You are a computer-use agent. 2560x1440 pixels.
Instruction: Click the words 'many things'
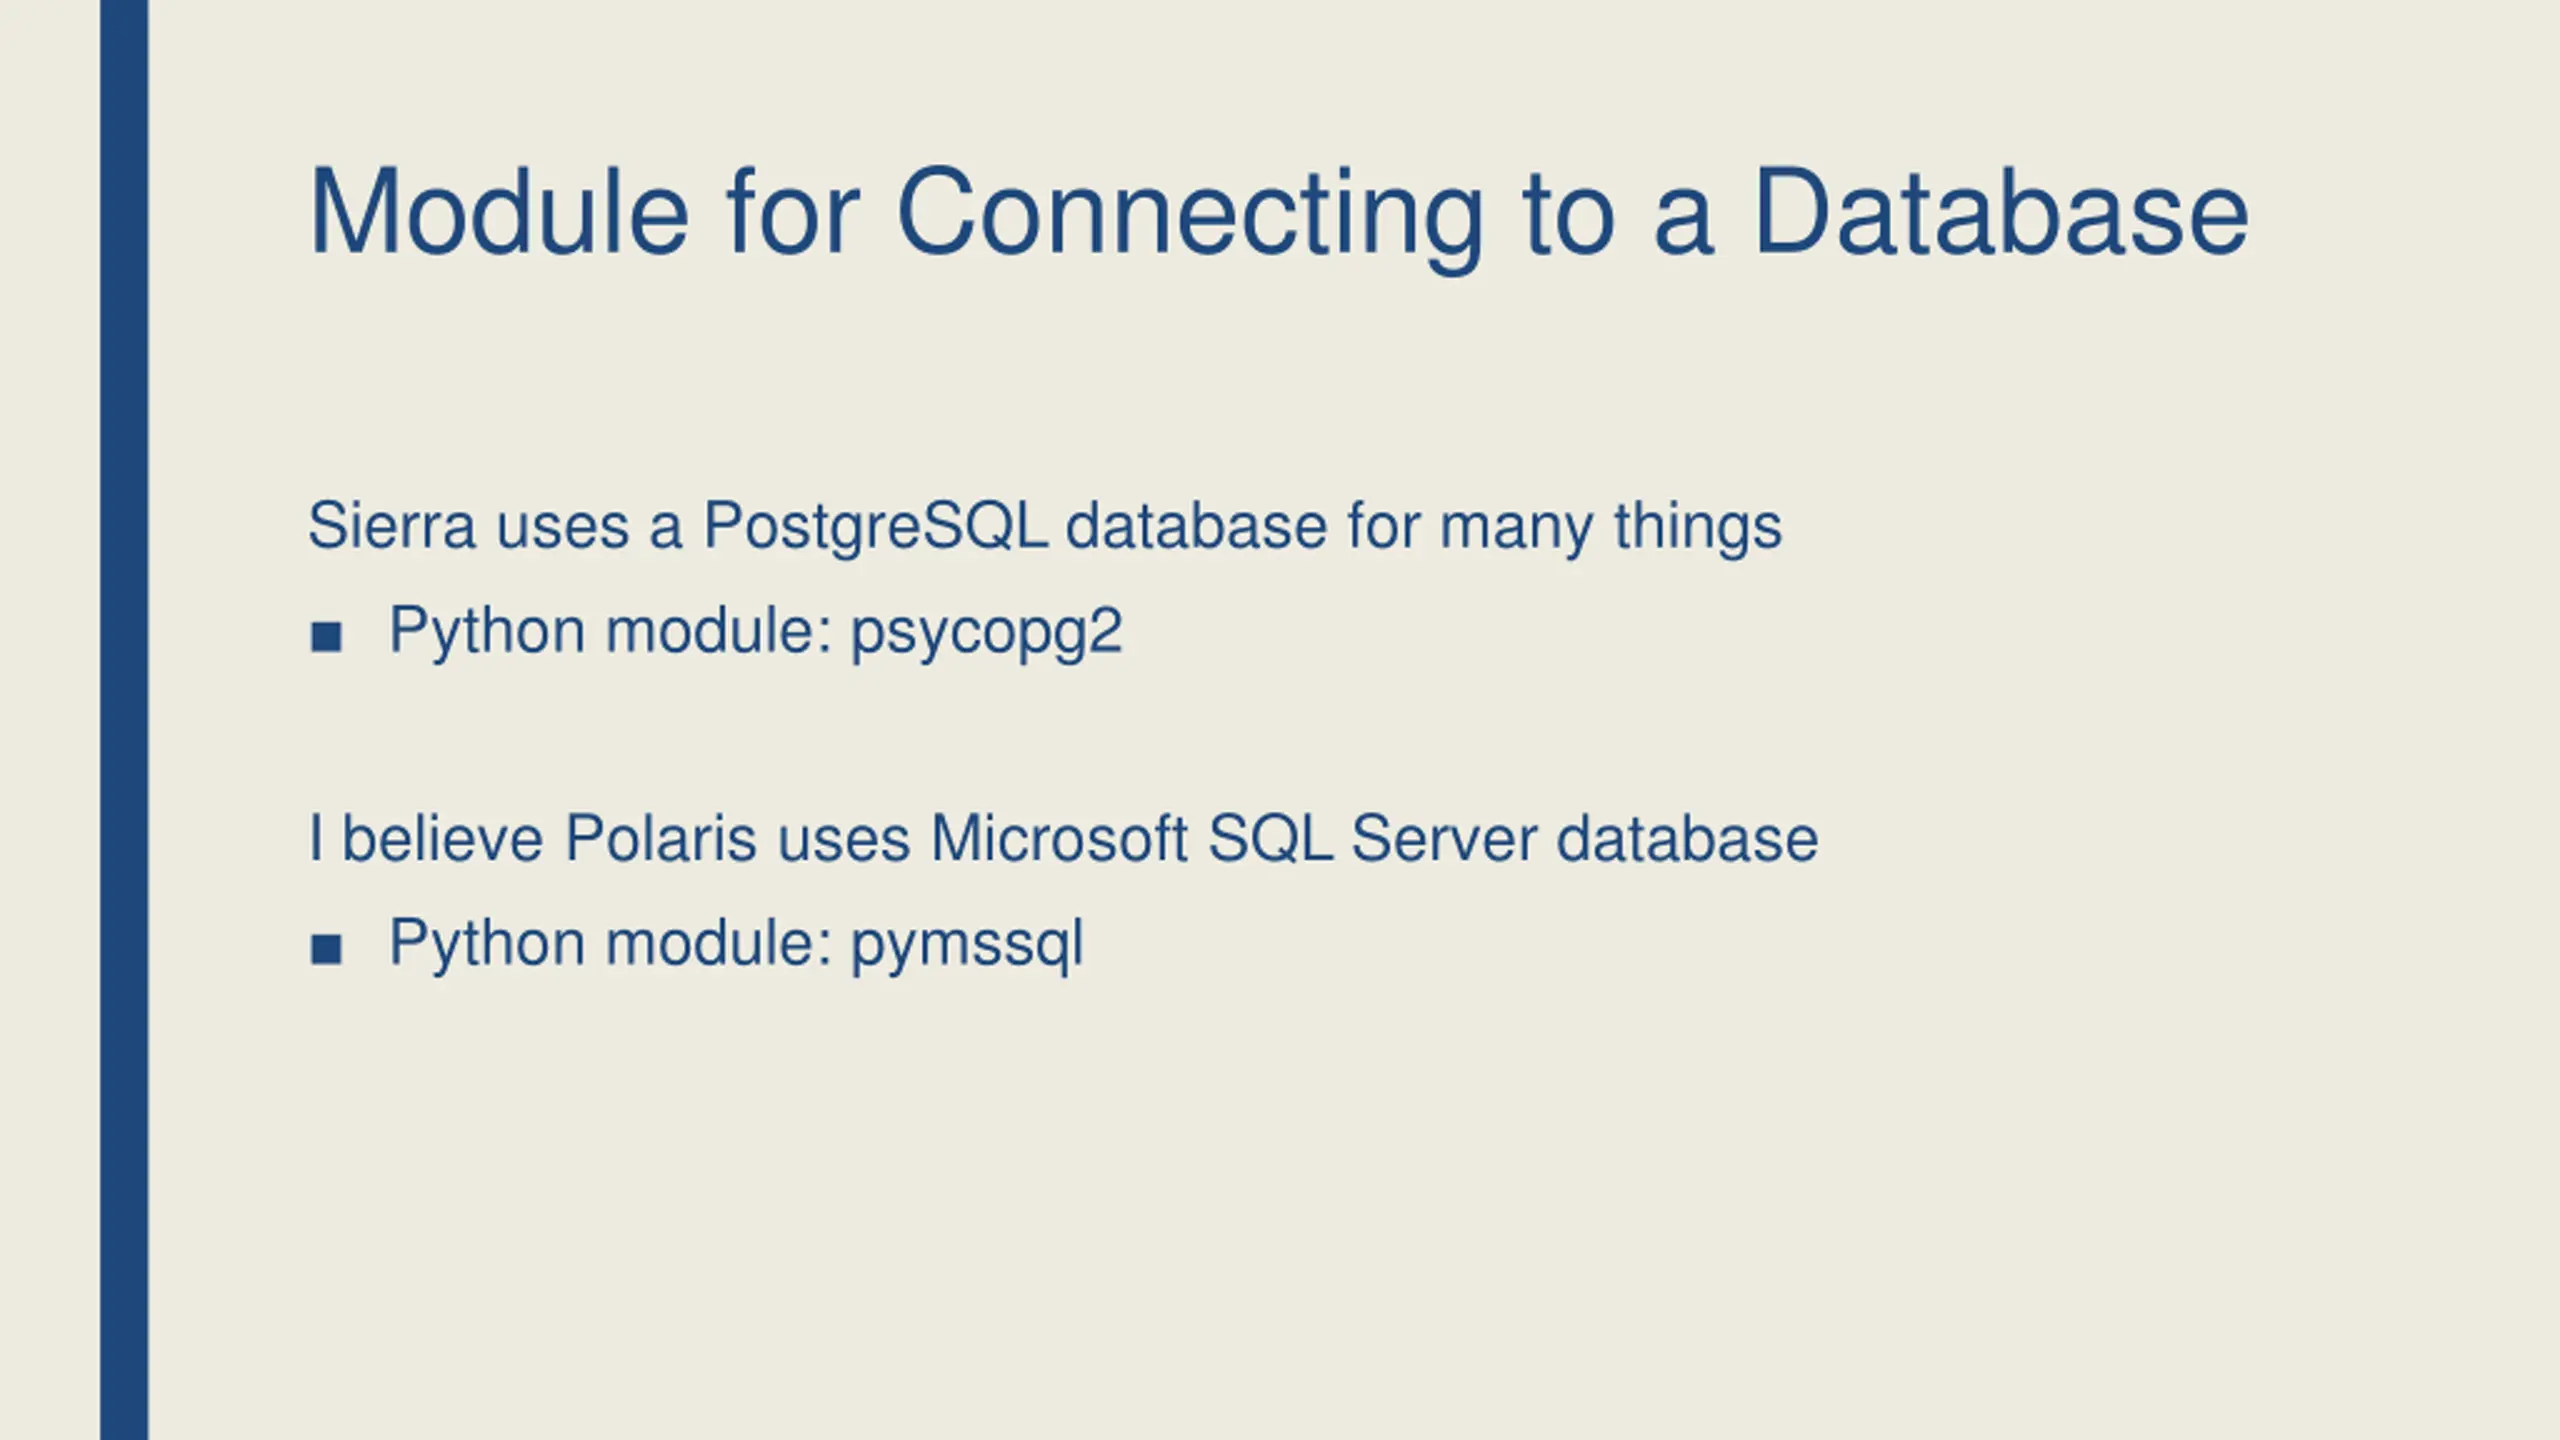point(1611,527)
